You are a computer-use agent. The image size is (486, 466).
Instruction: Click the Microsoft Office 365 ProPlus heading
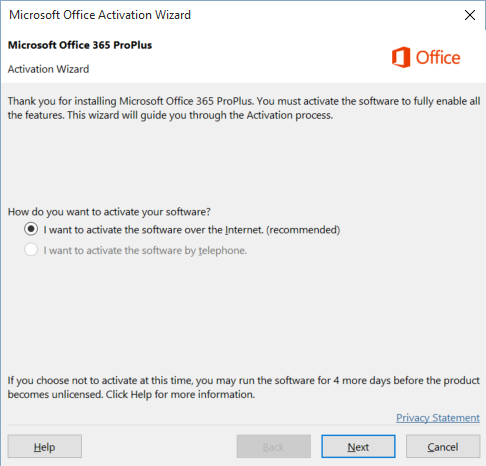pyautogui.click(x=80, y=45)
